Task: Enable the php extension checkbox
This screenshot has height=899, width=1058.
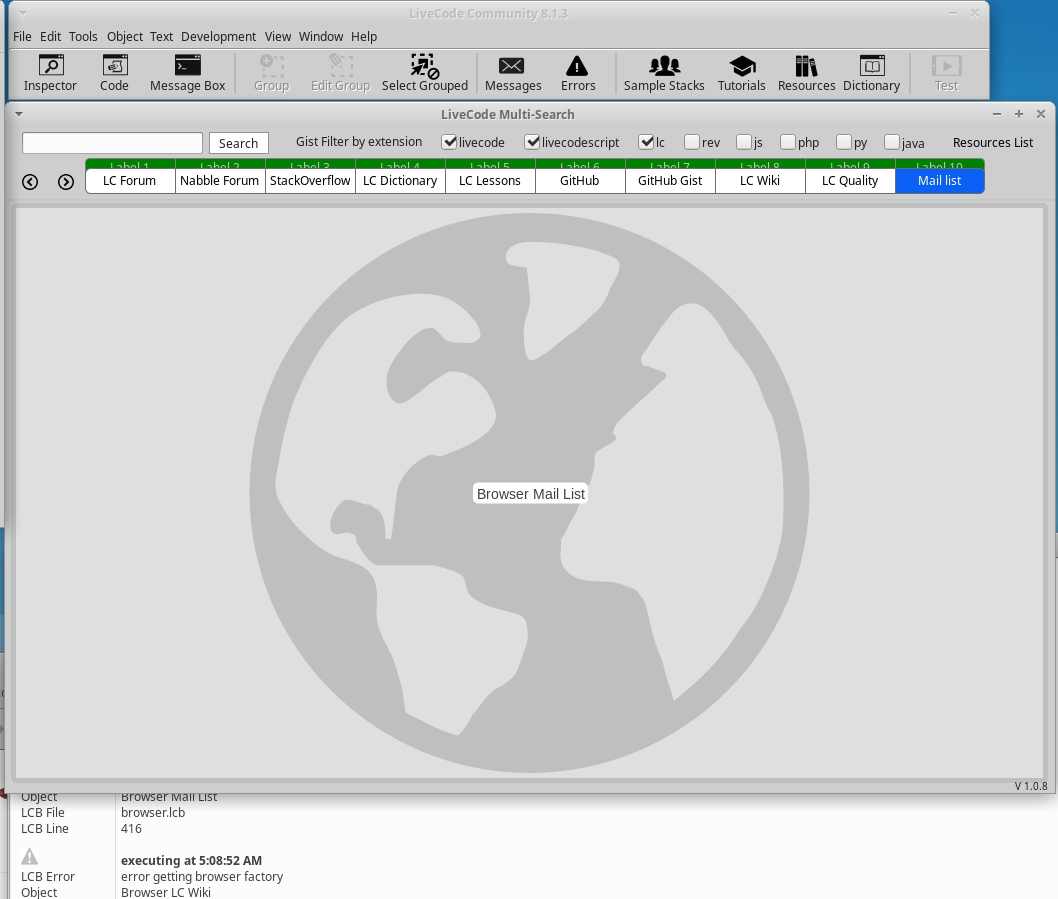Action: coord(788,142)
